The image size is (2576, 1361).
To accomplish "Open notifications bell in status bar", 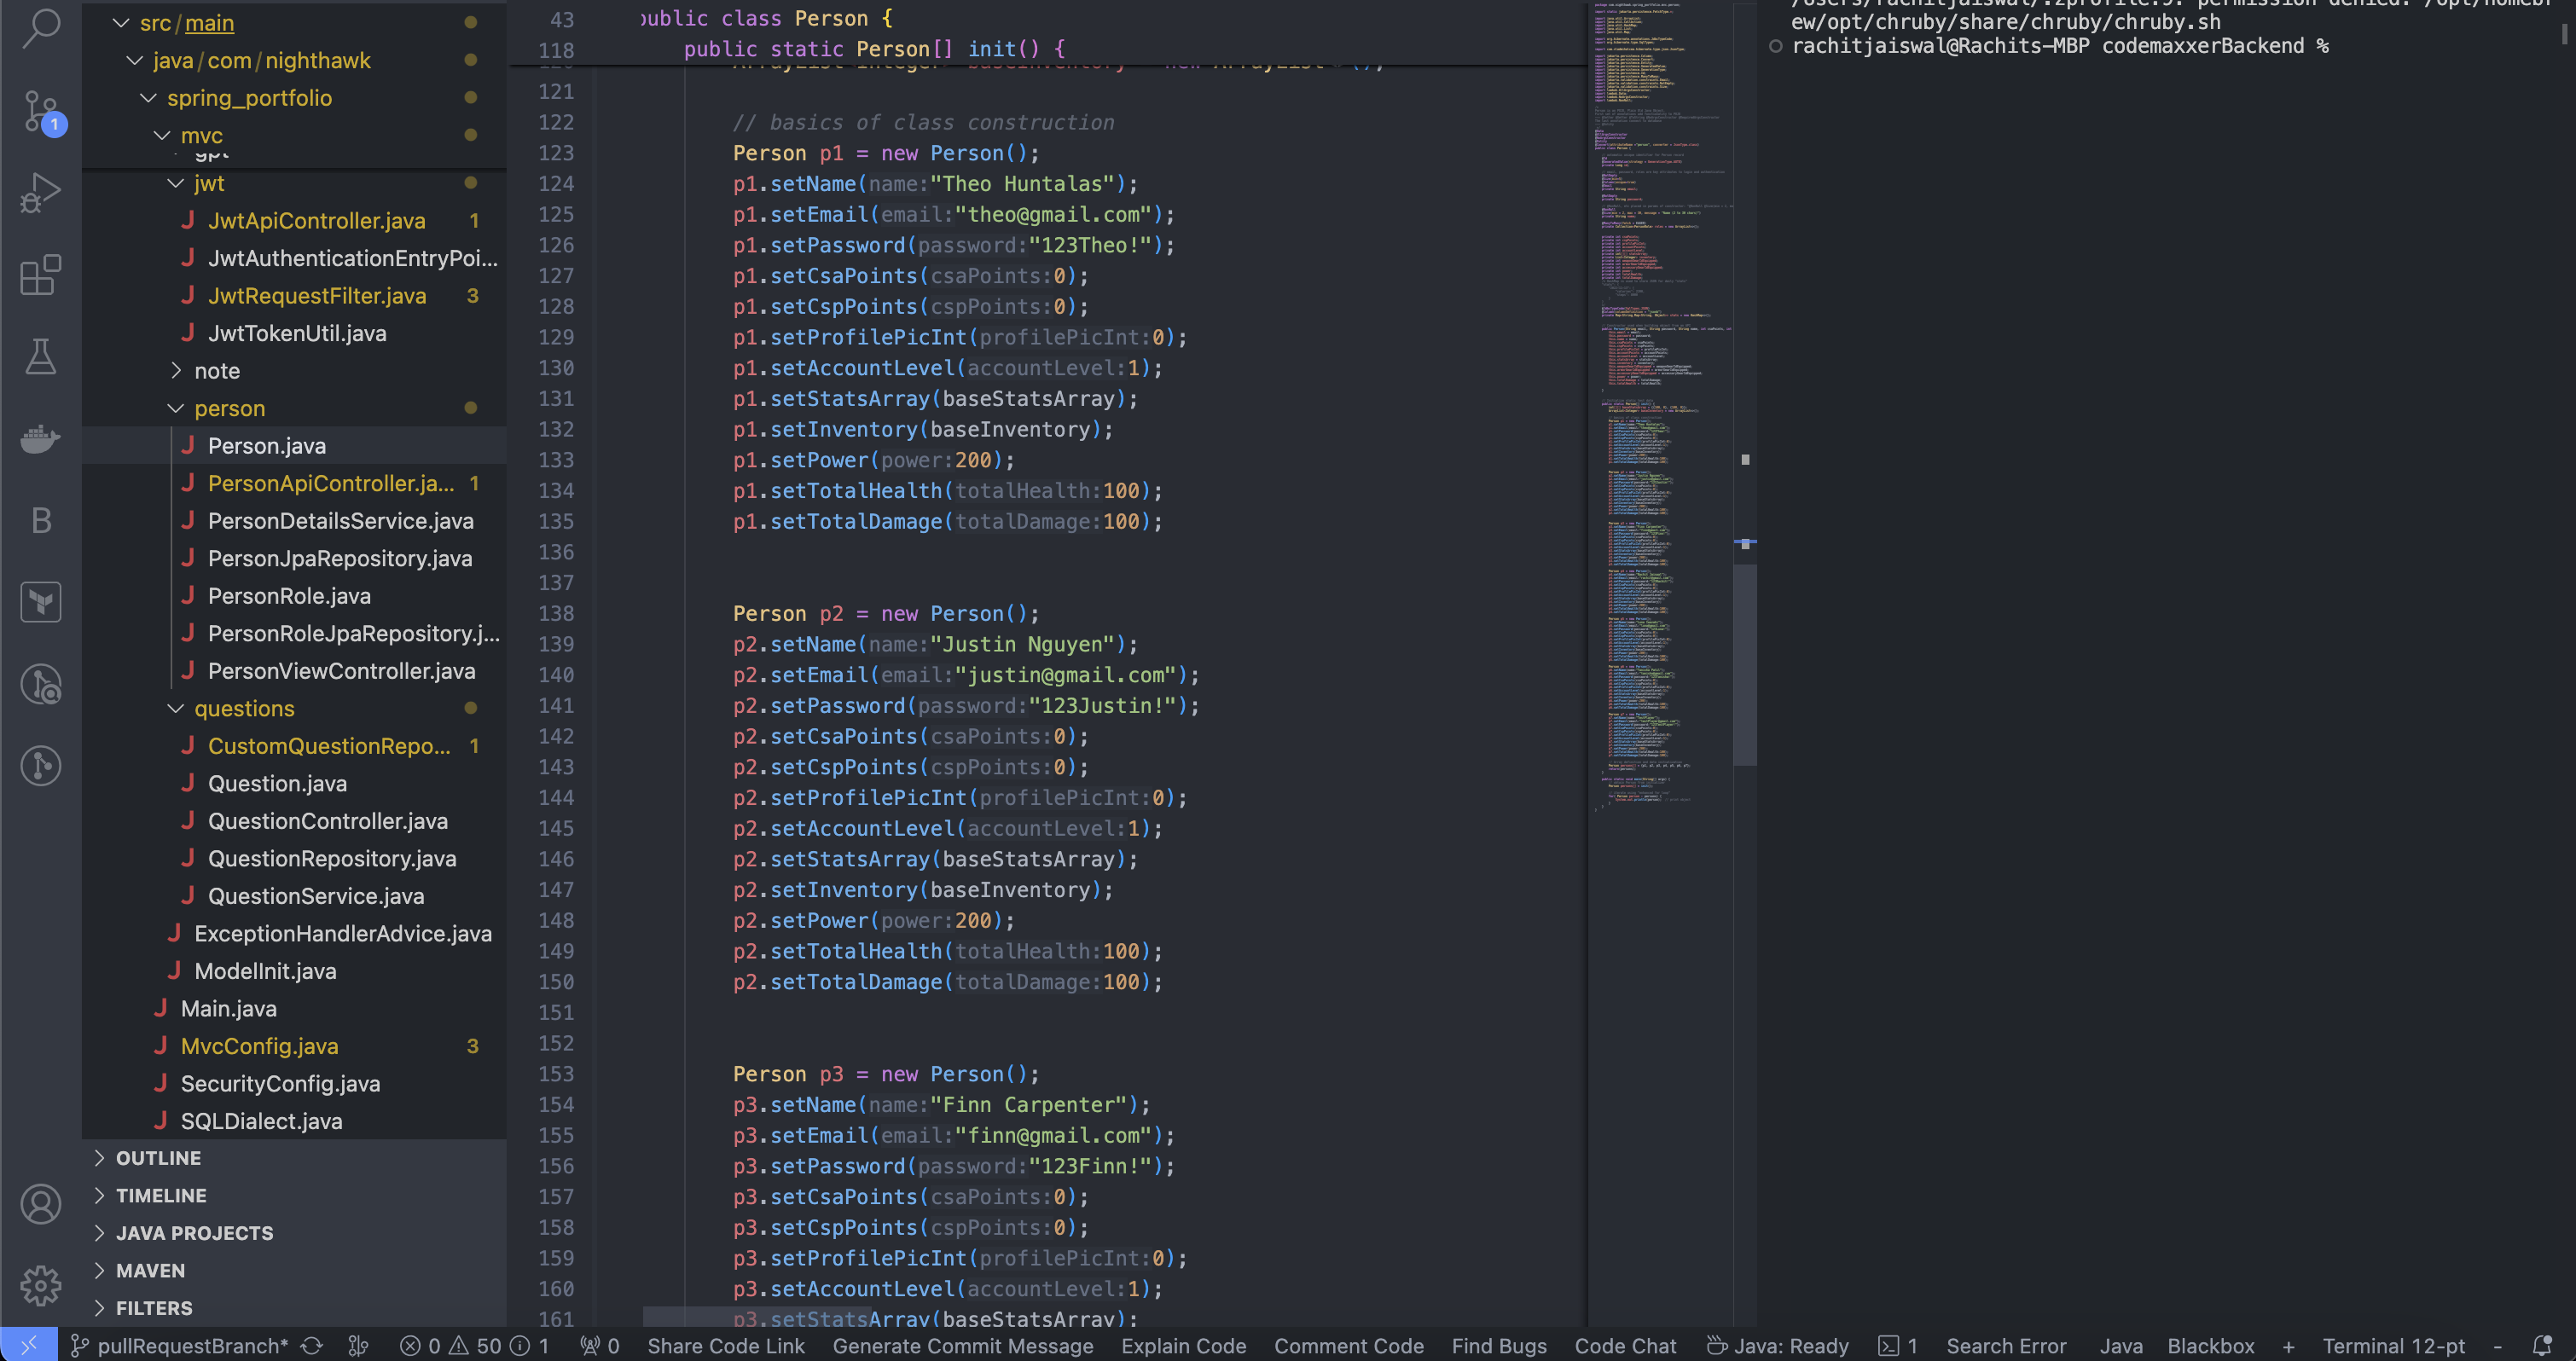I will point(2542,1346).
